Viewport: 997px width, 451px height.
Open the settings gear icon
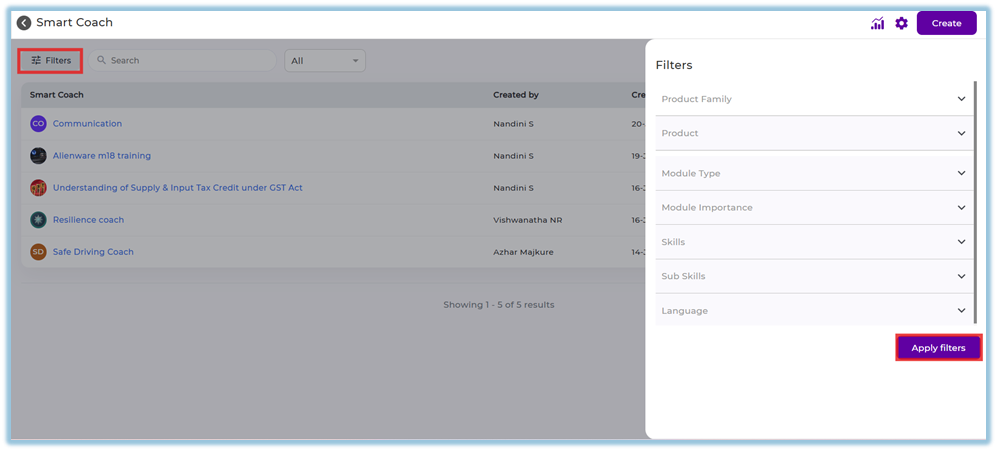coord(901,23)
